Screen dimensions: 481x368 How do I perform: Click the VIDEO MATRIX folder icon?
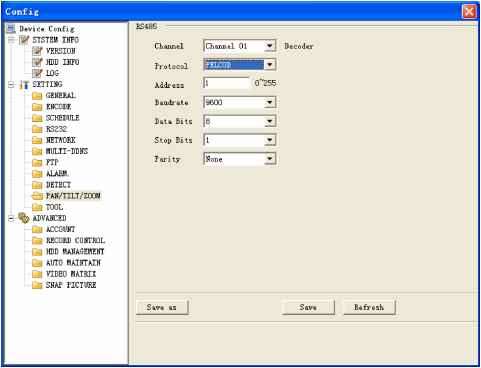coord(37,274)
